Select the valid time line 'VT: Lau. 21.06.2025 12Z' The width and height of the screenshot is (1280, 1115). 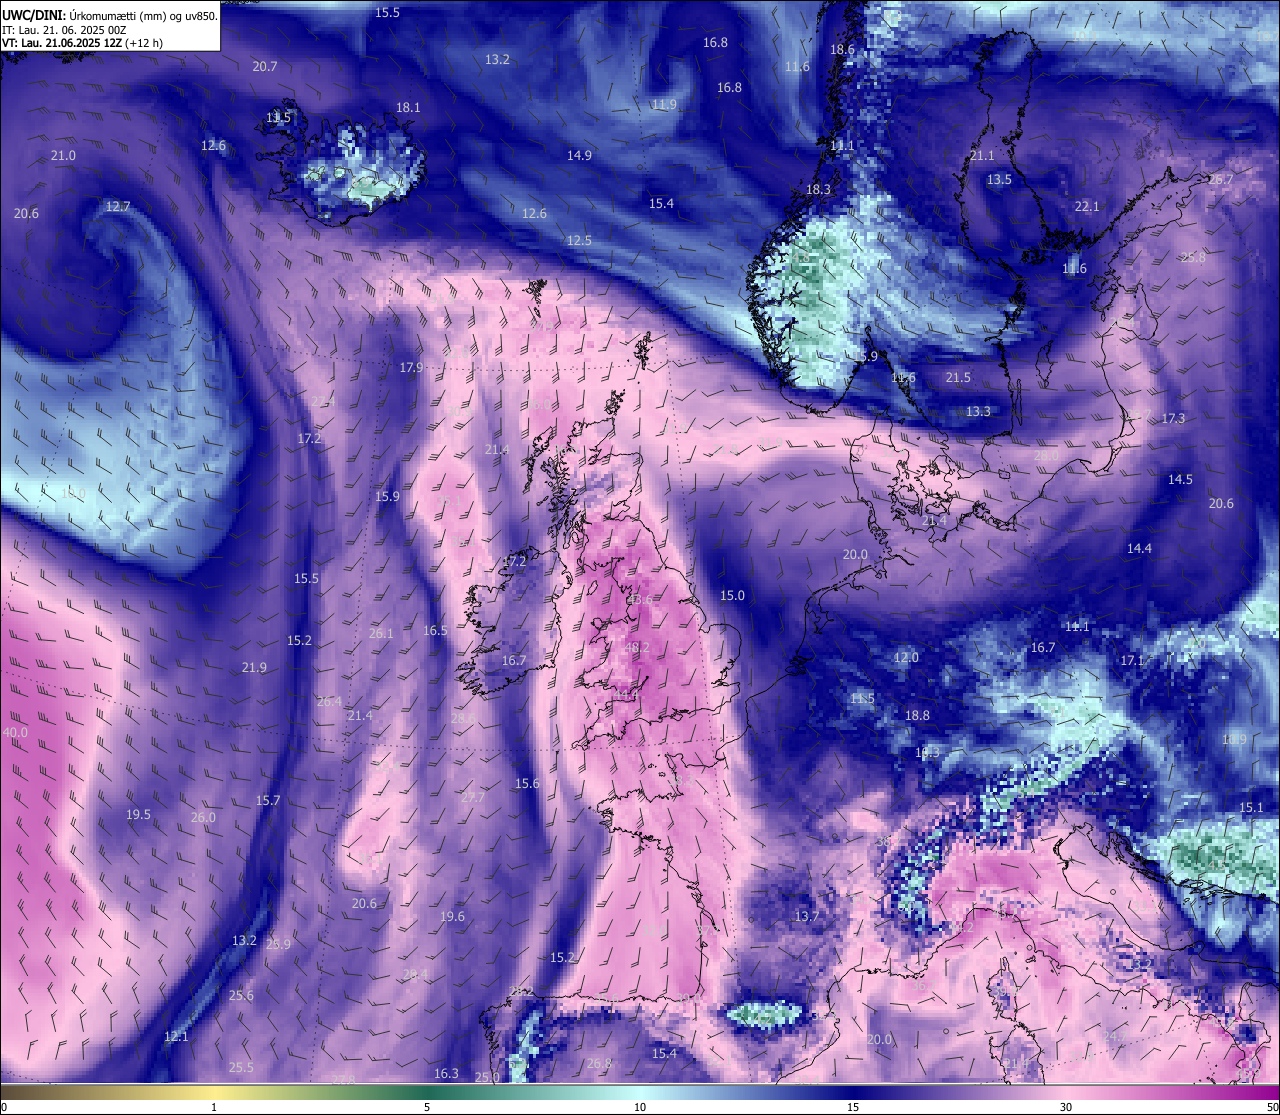[x=61, y=43]
